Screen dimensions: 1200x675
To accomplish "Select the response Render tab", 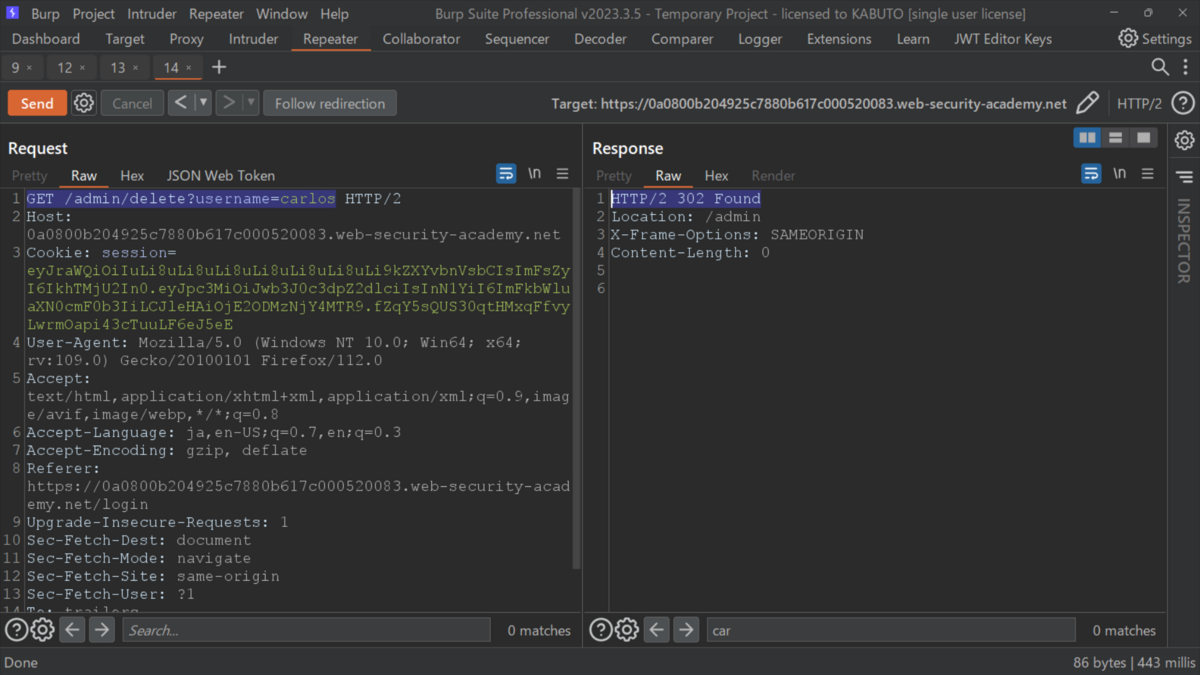I will (773, 175).
